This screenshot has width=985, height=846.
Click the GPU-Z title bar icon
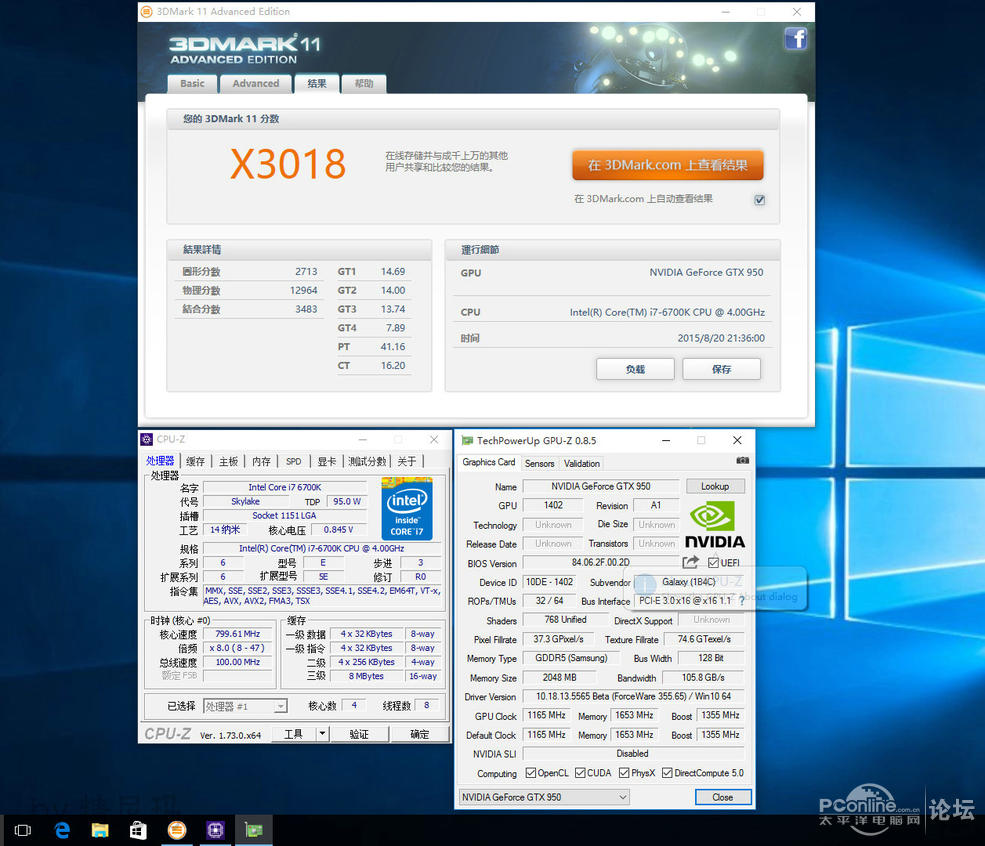[x=467, y=440]
